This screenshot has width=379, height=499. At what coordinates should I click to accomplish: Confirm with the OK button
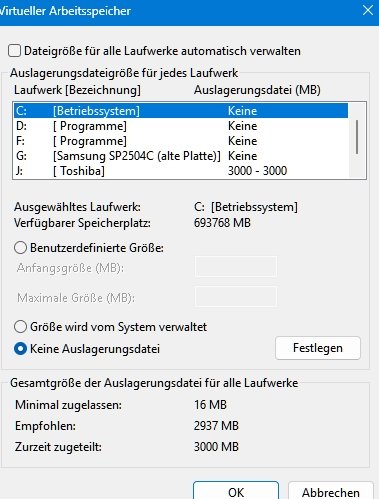[236, 491]
